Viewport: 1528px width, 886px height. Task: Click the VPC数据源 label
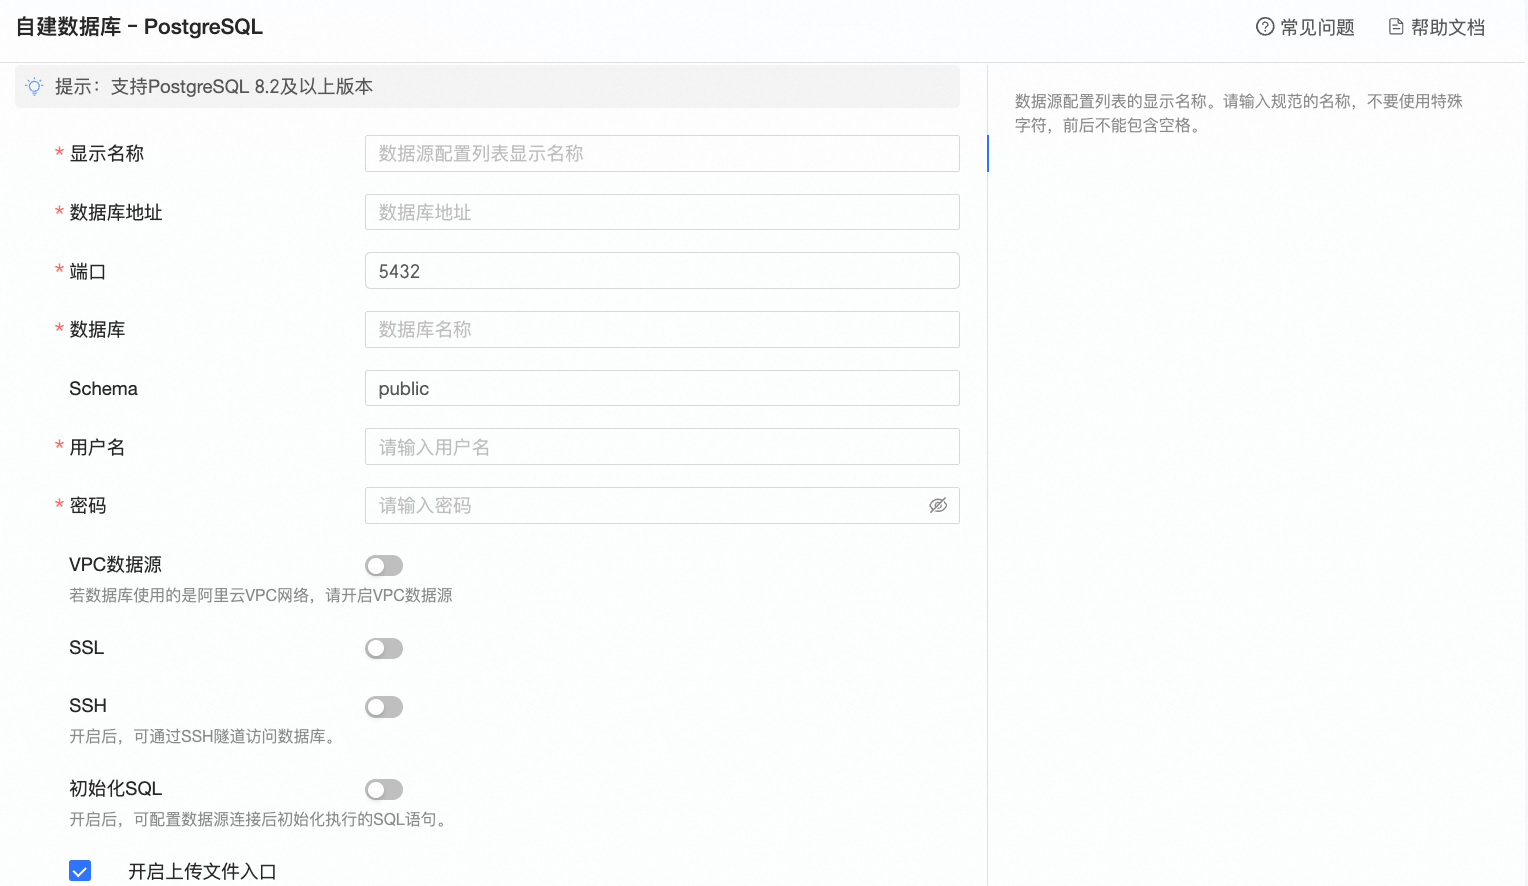[x=115, y=565]
